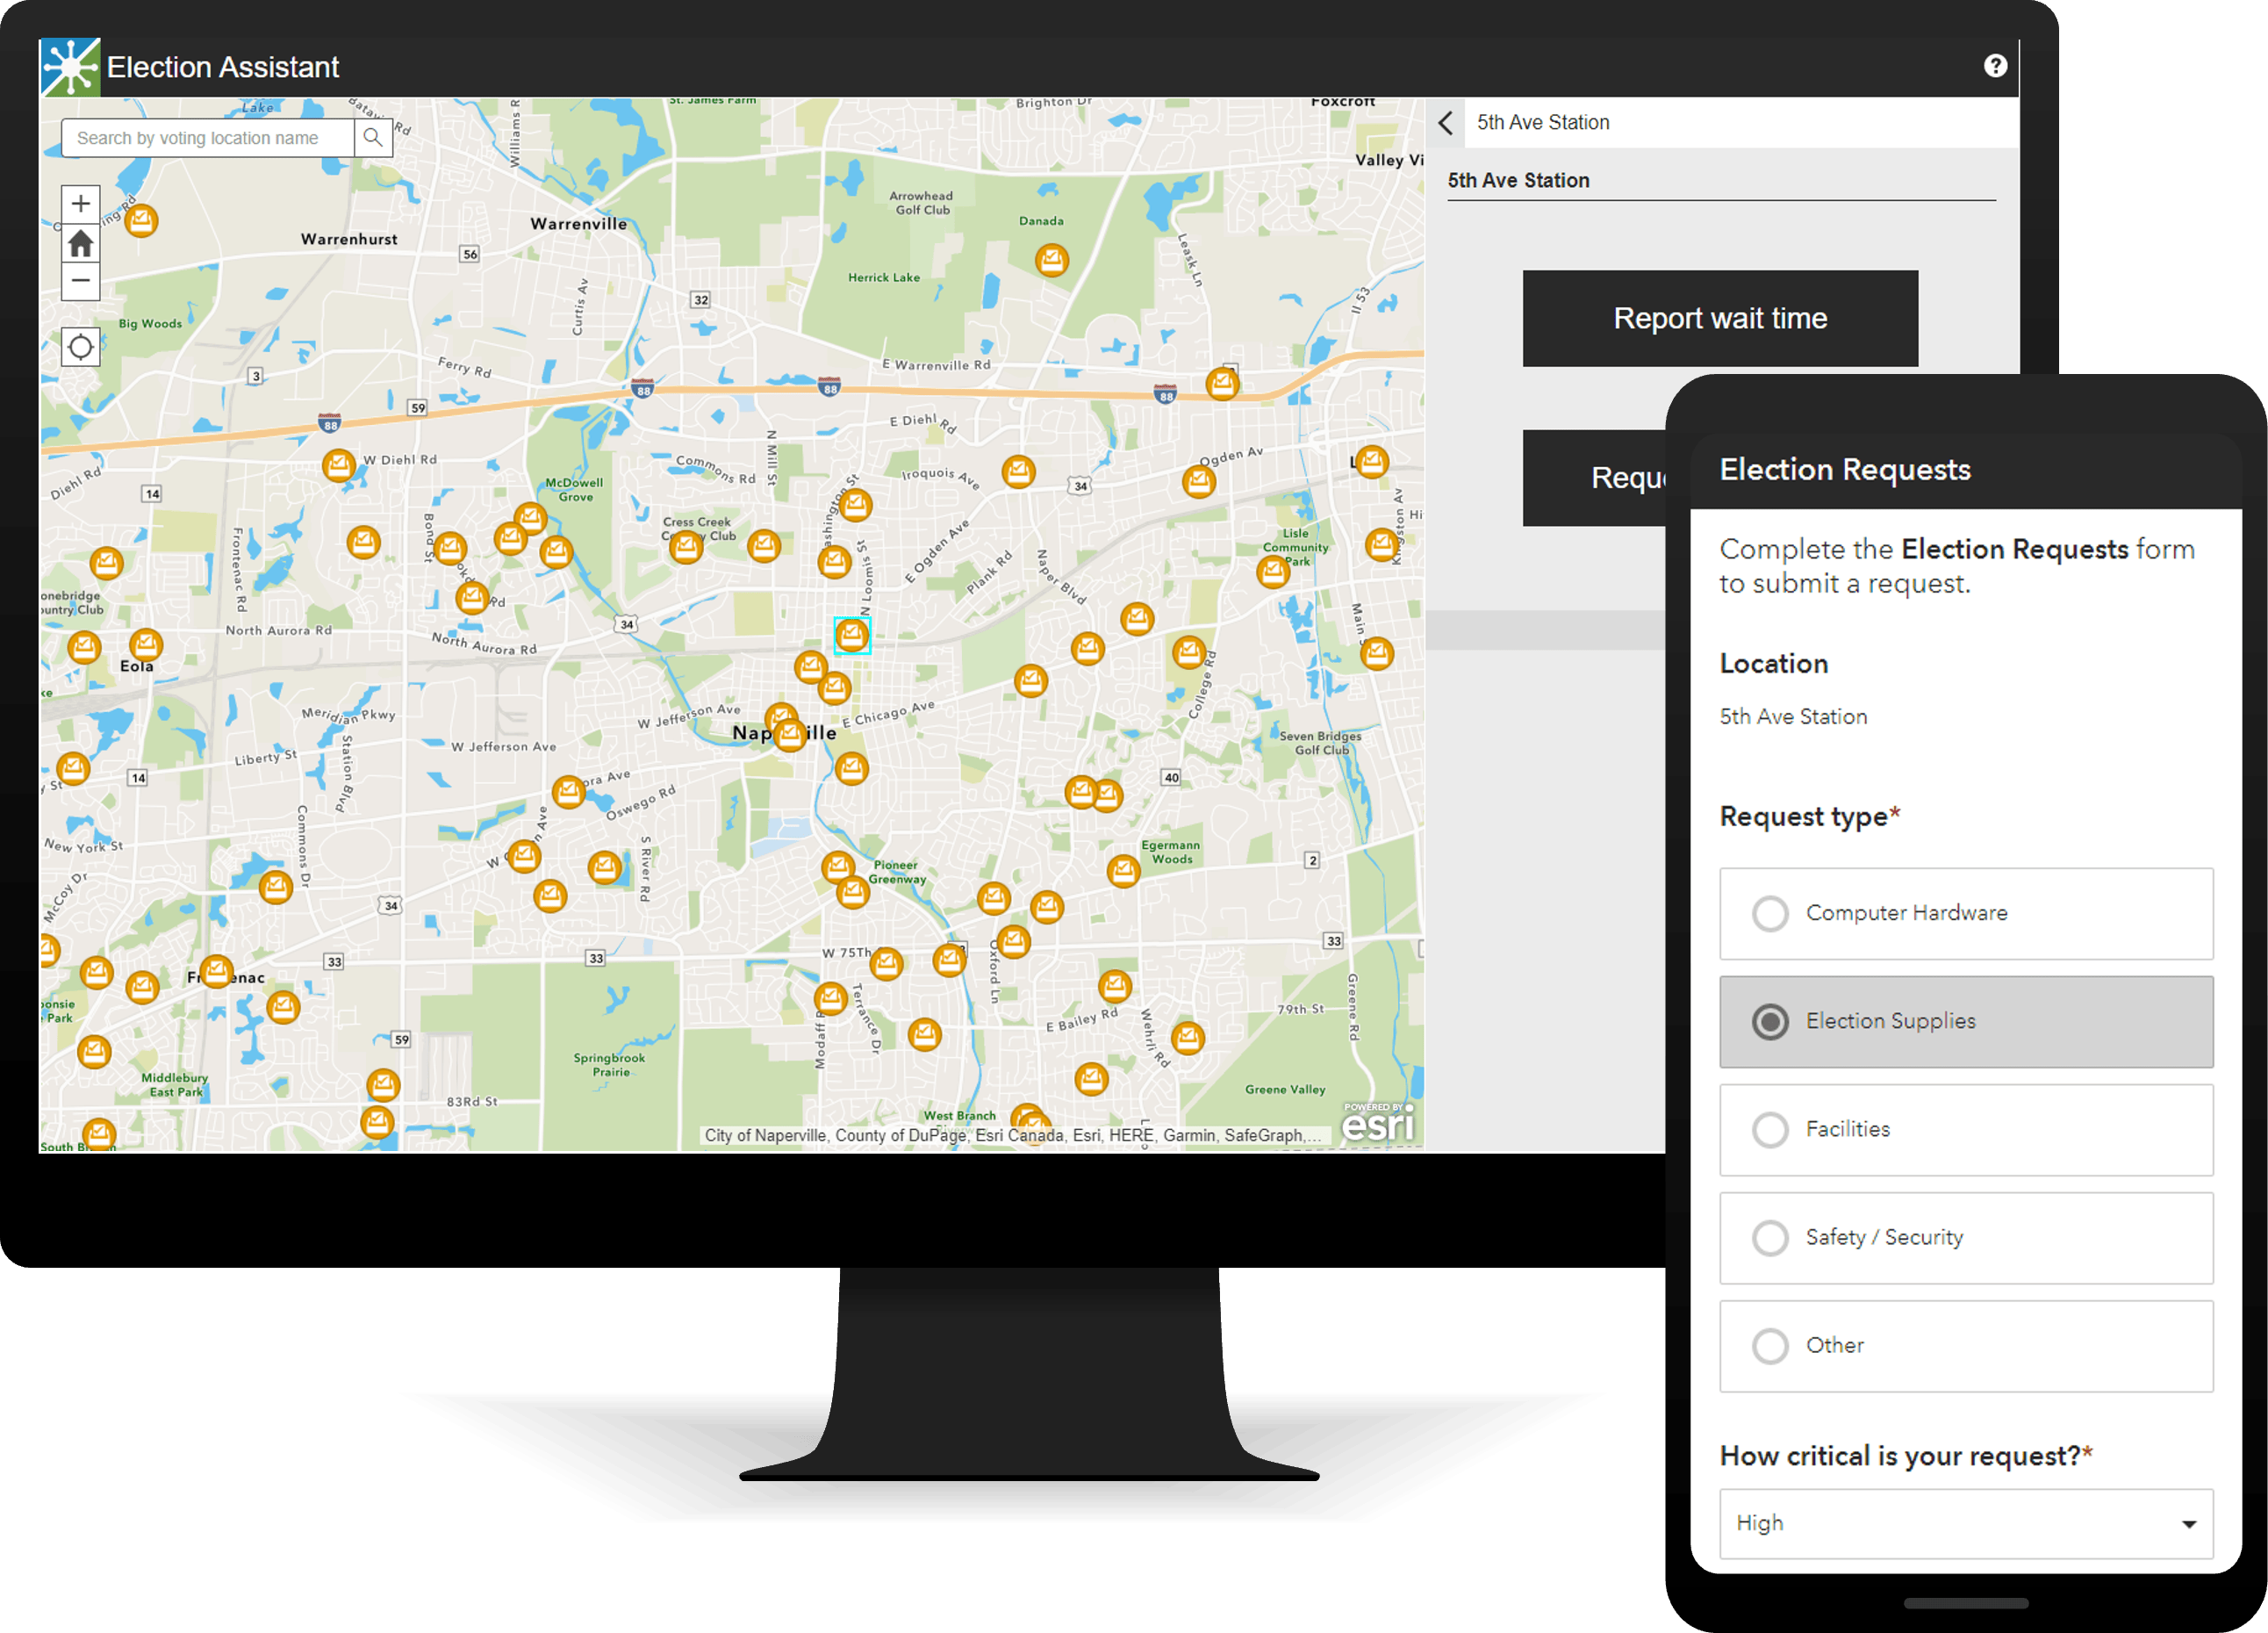Screen dimensions: 2268x1633
Task: Click Report wait time
Action: coord(1720,318)
